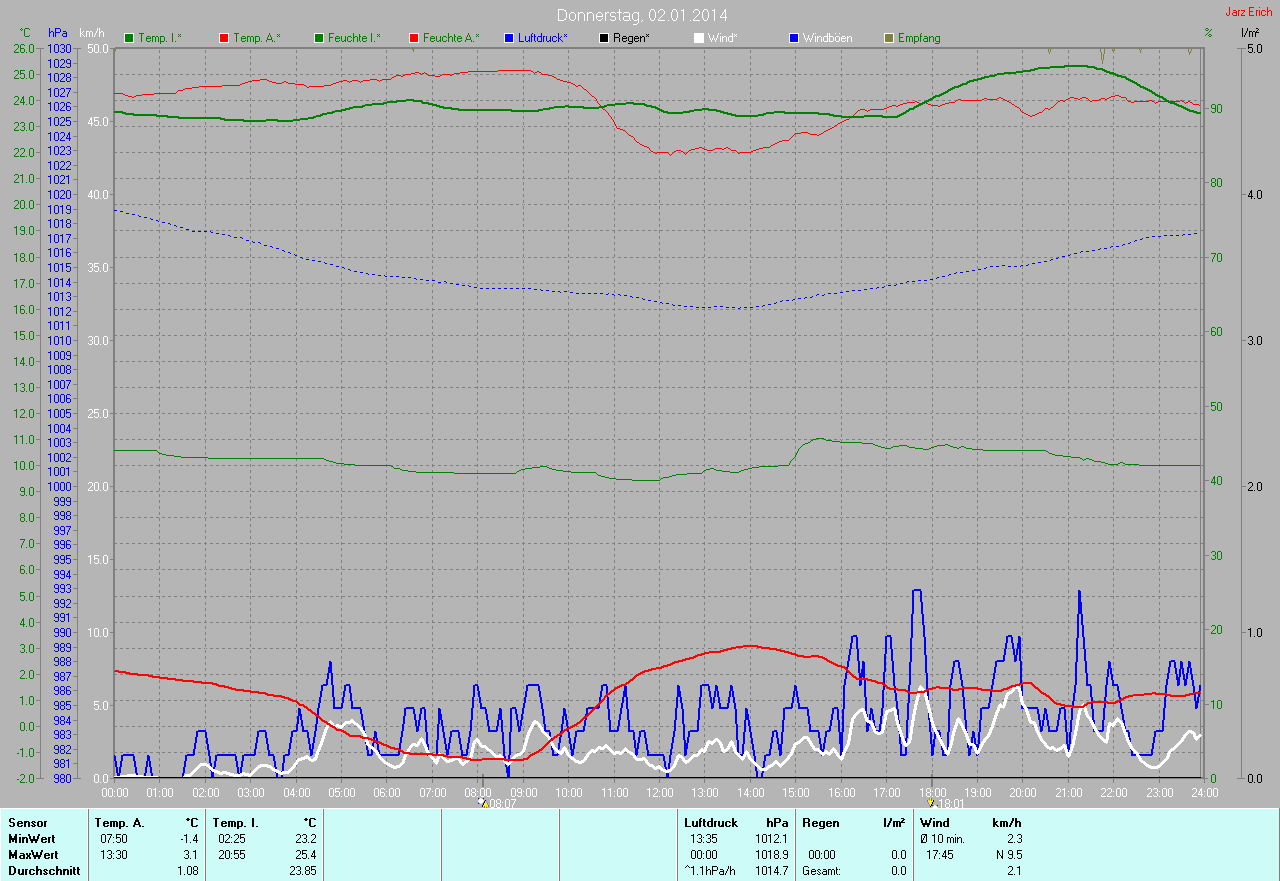Select the white Wind legend square
This screenshot has width=1280, height=881.
pyautogui.click(x=699, y=38)
